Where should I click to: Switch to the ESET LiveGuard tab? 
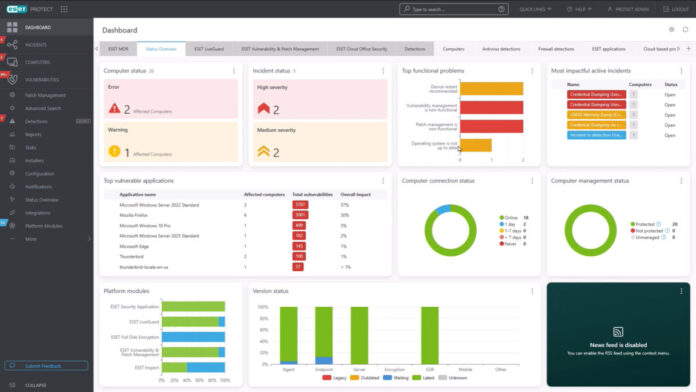(209, 49)
